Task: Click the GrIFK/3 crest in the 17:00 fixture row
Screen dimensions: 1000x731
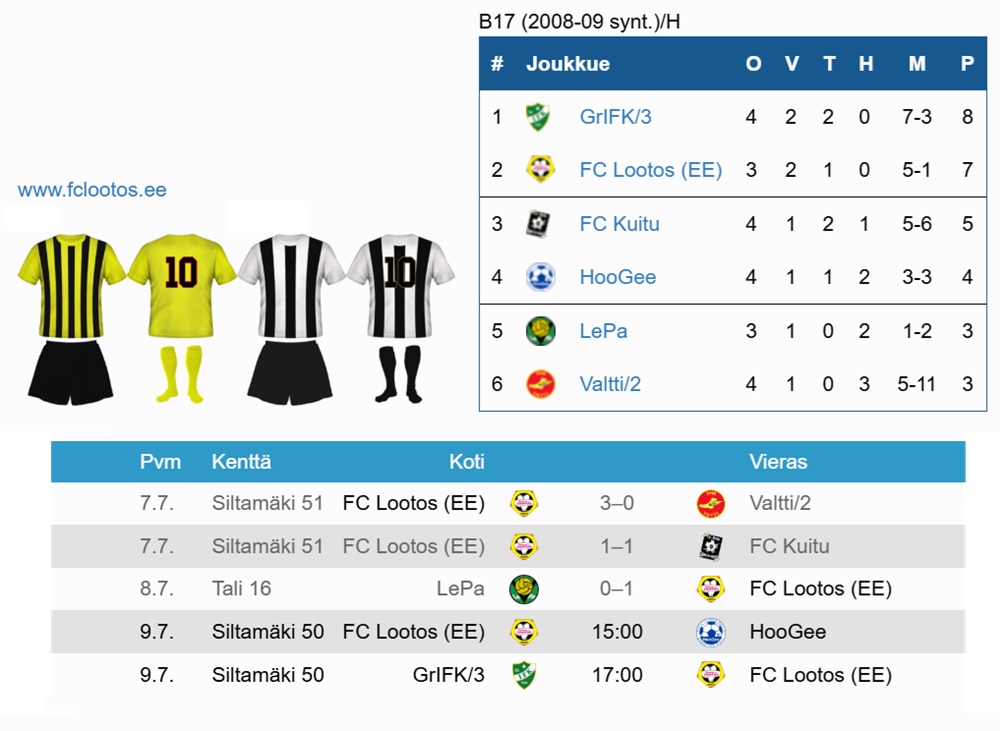Action: tap(524, 675)
